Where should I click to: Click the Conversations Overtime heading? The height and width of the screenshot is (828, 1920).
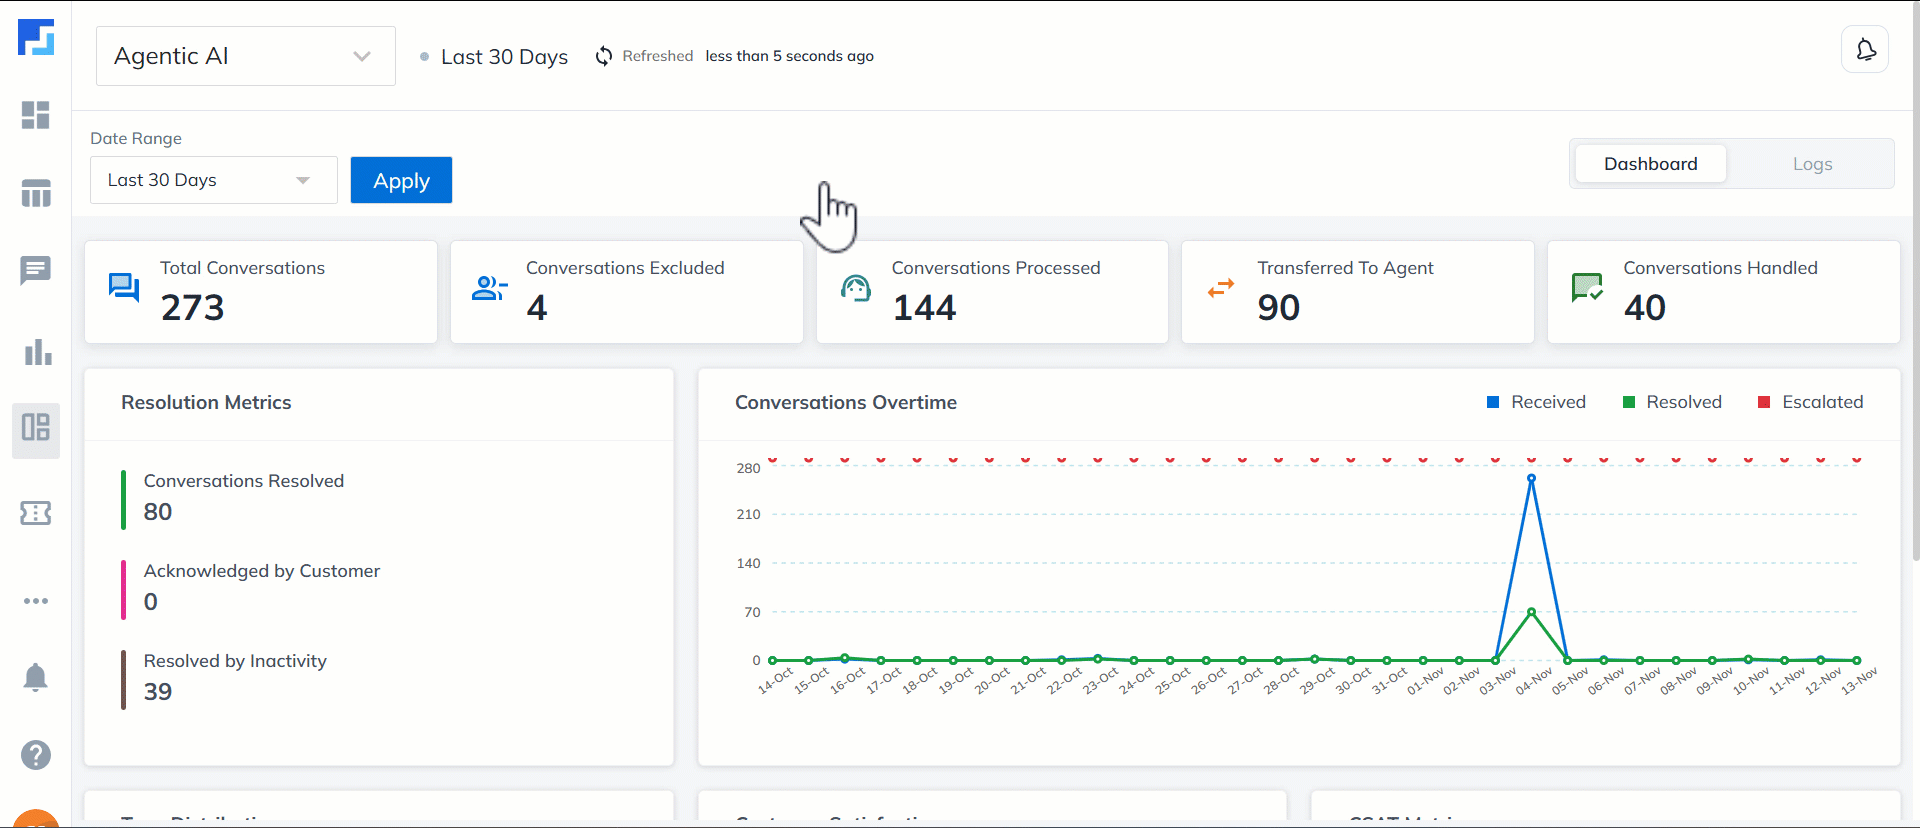[846, 402]
